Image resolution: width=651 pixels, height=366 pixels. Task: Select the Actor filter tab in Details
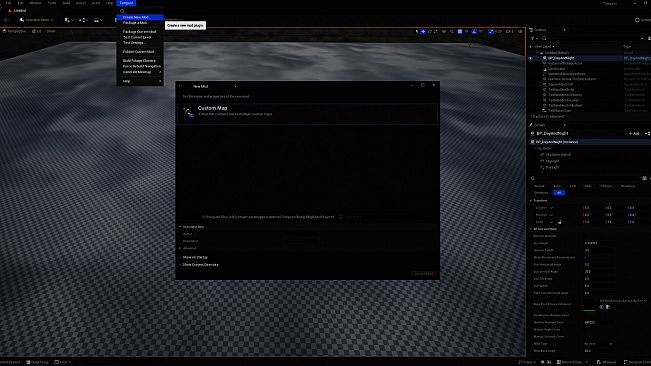(557, 186)
